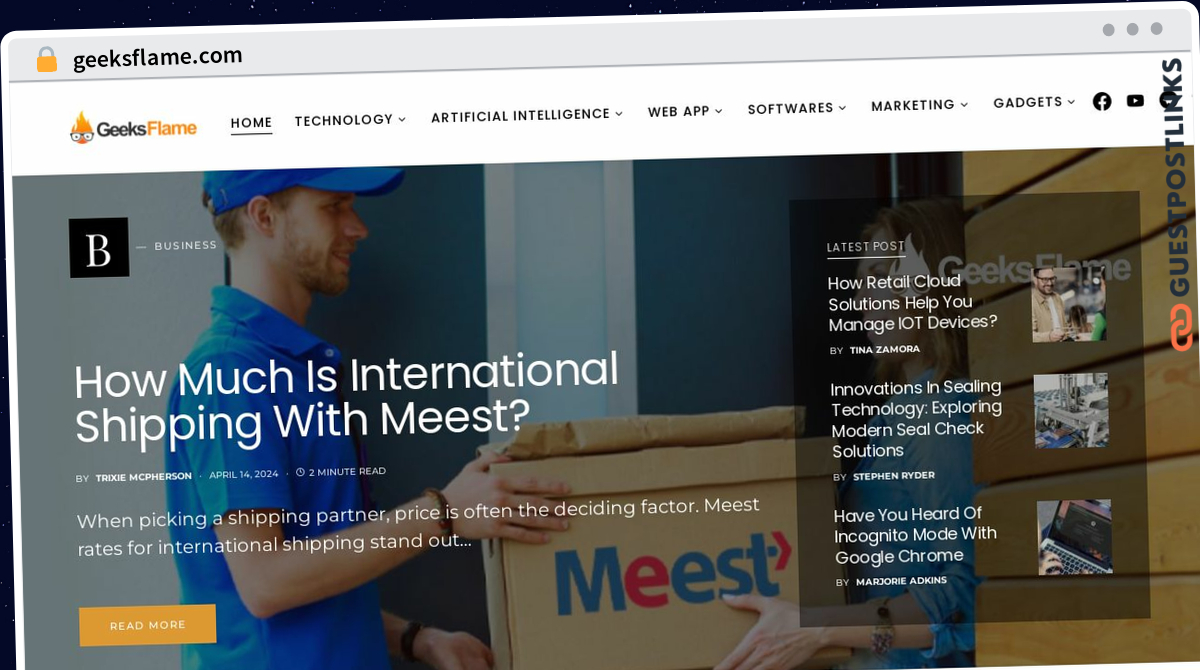Expand the Gadgets menu chevron
The image size is (1200, 670).
(x=1071, y=102)
